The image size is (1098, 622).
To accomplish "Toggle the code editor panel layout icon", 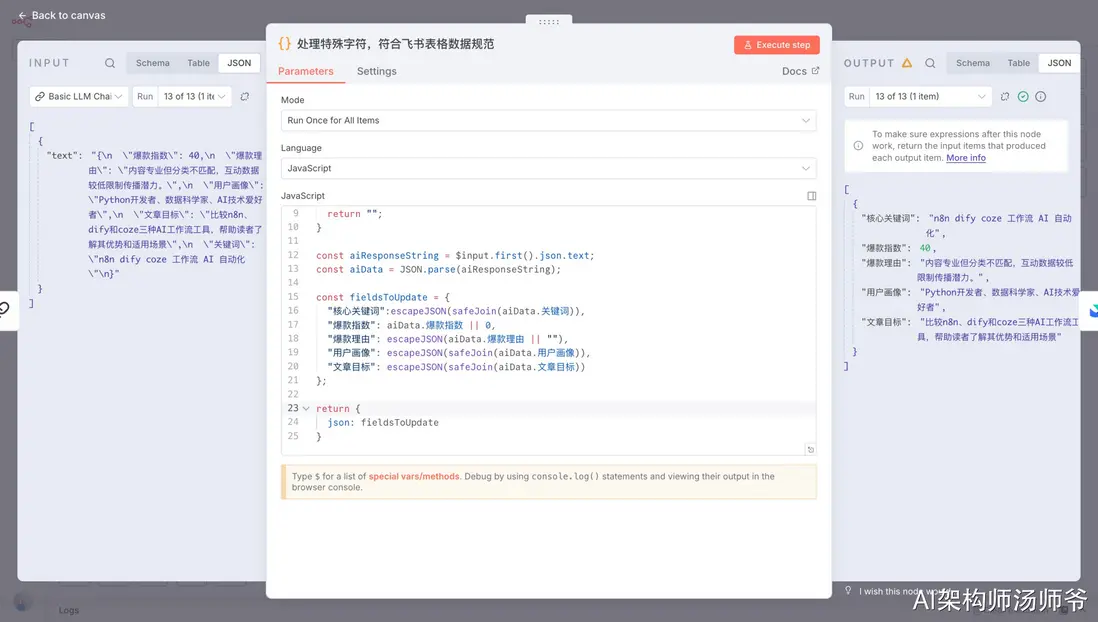I will coord(811,196).
